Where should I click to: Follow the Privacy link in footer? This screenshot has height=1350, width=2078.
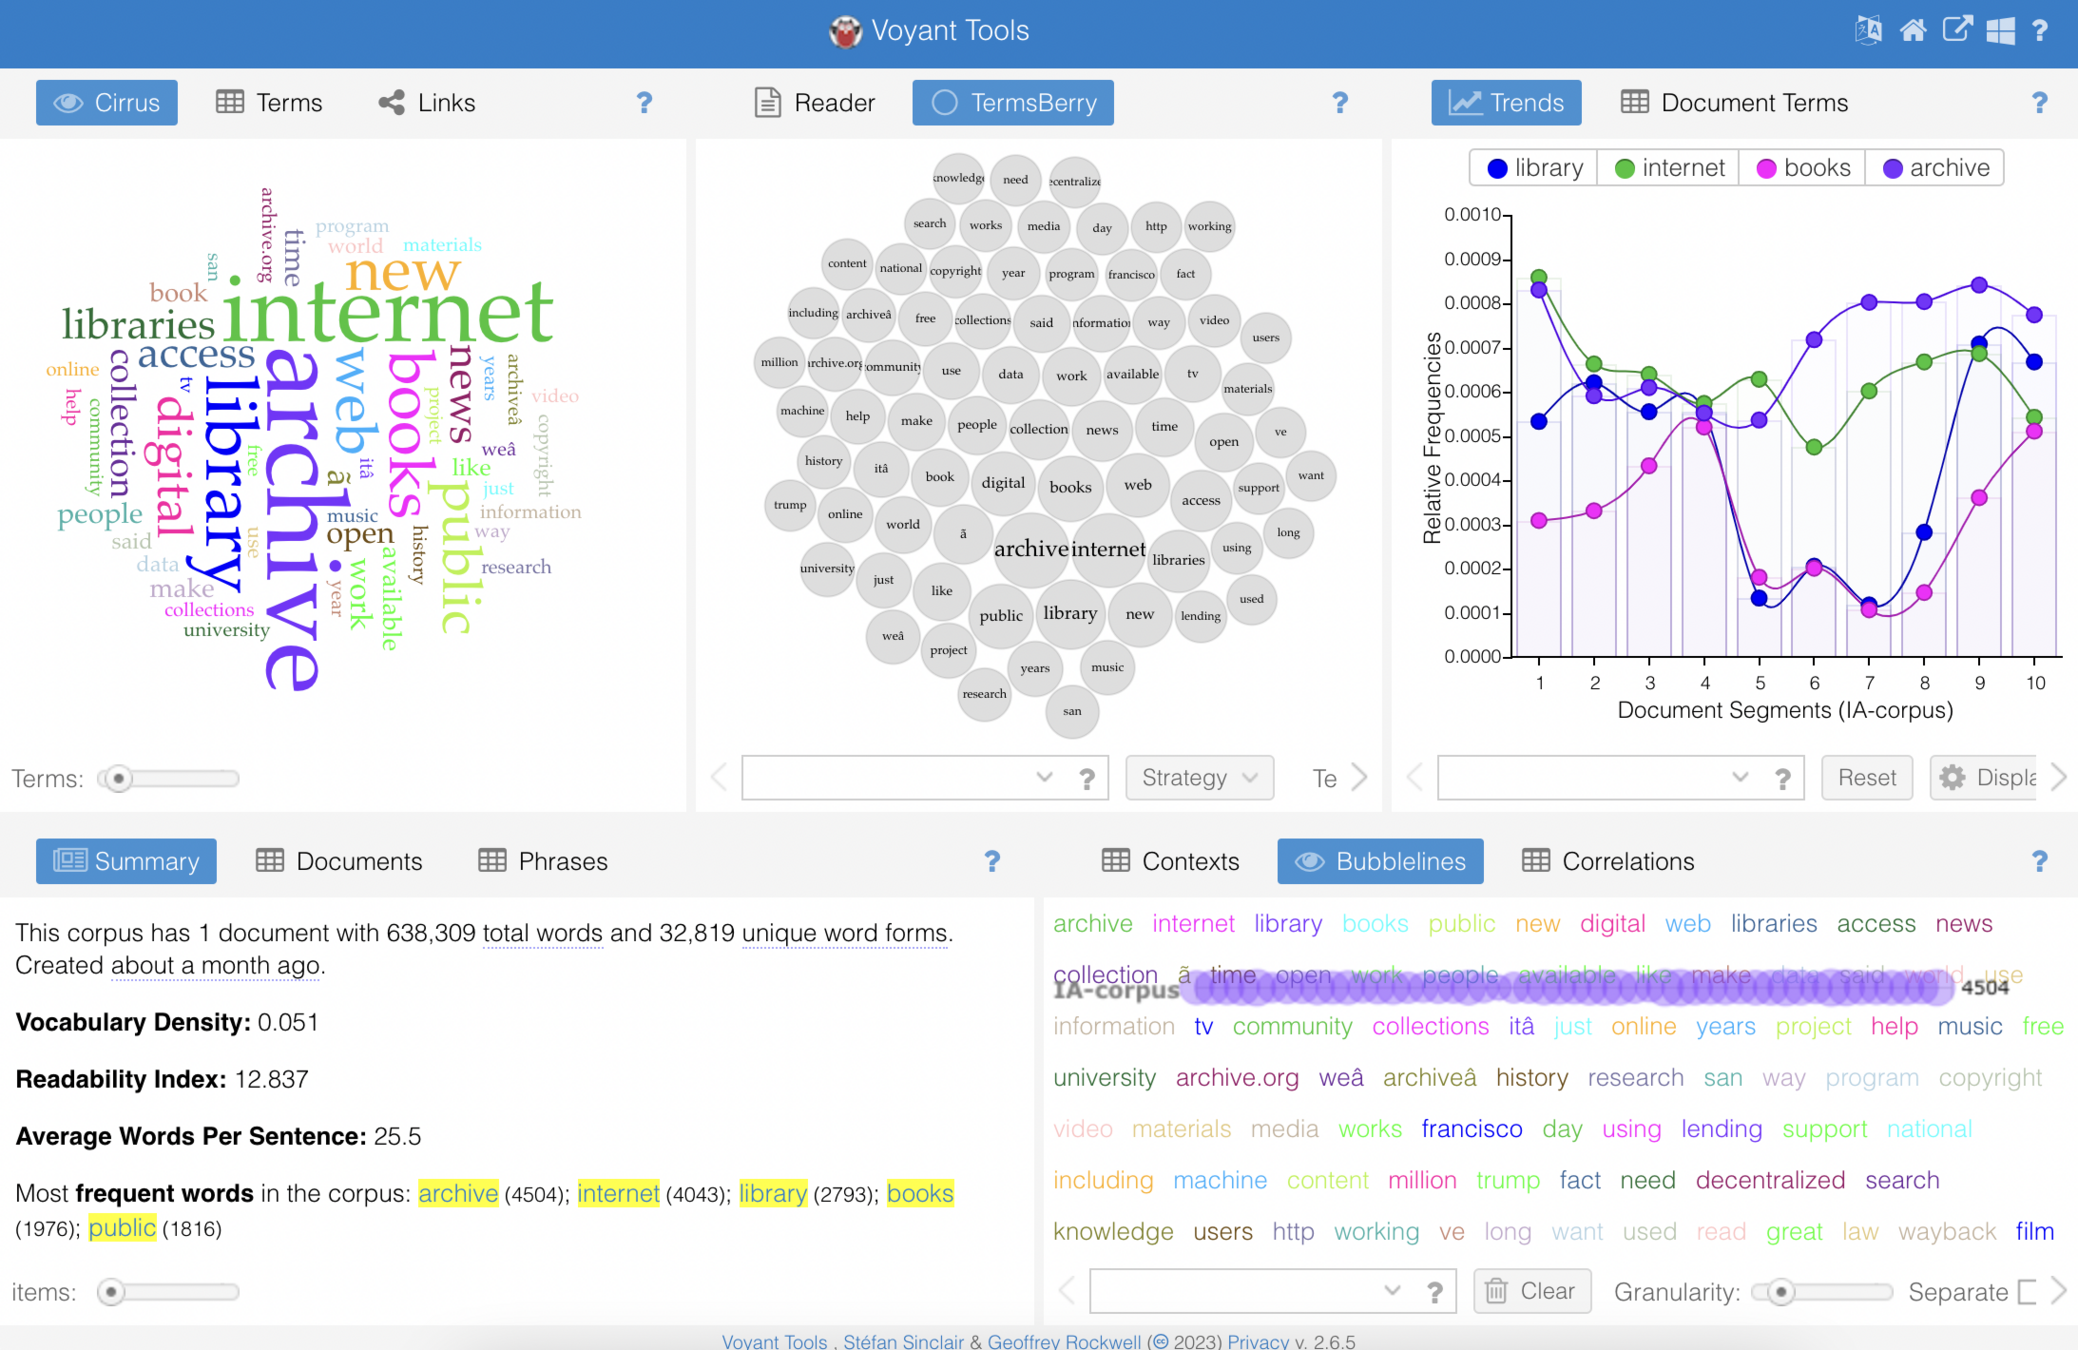tap(1257, 1341)
